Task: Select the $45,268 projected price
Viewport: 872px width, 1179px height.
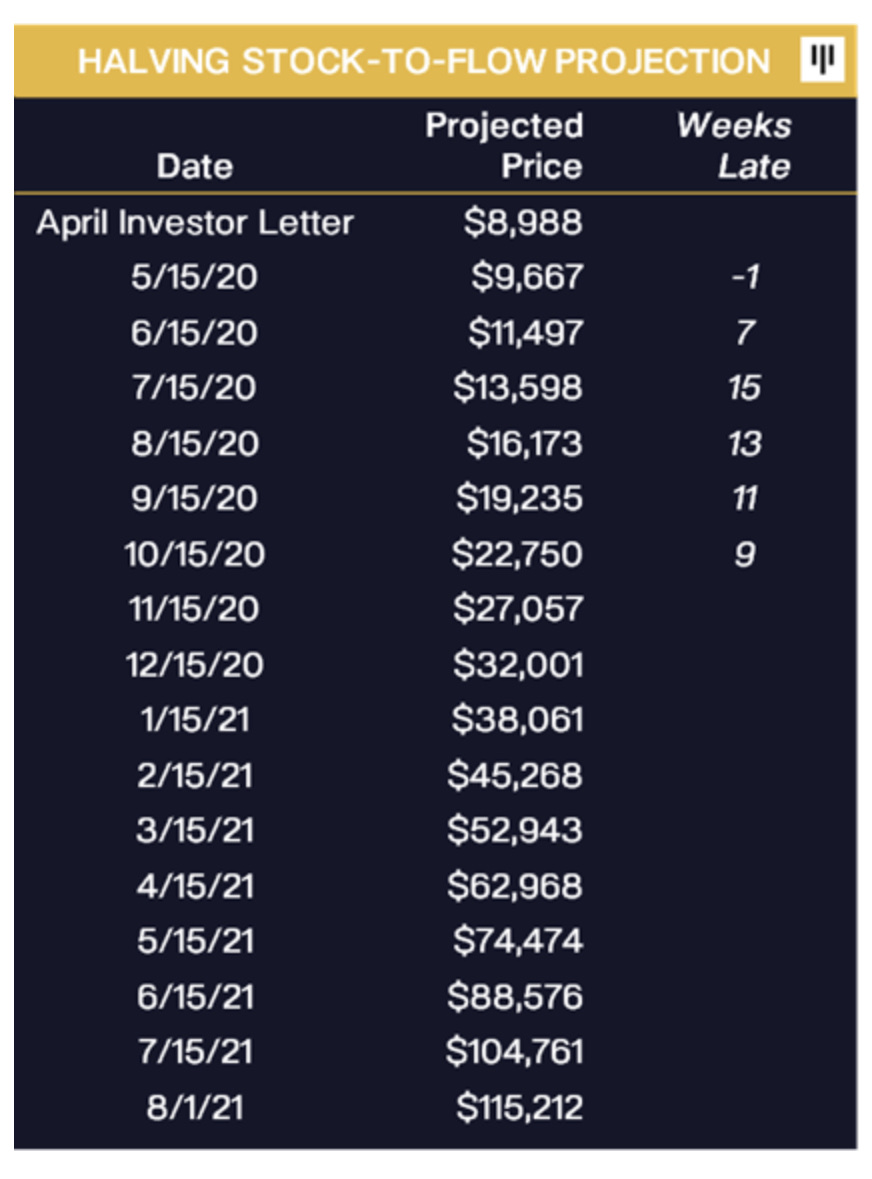Action: click(x=515, y=775)
